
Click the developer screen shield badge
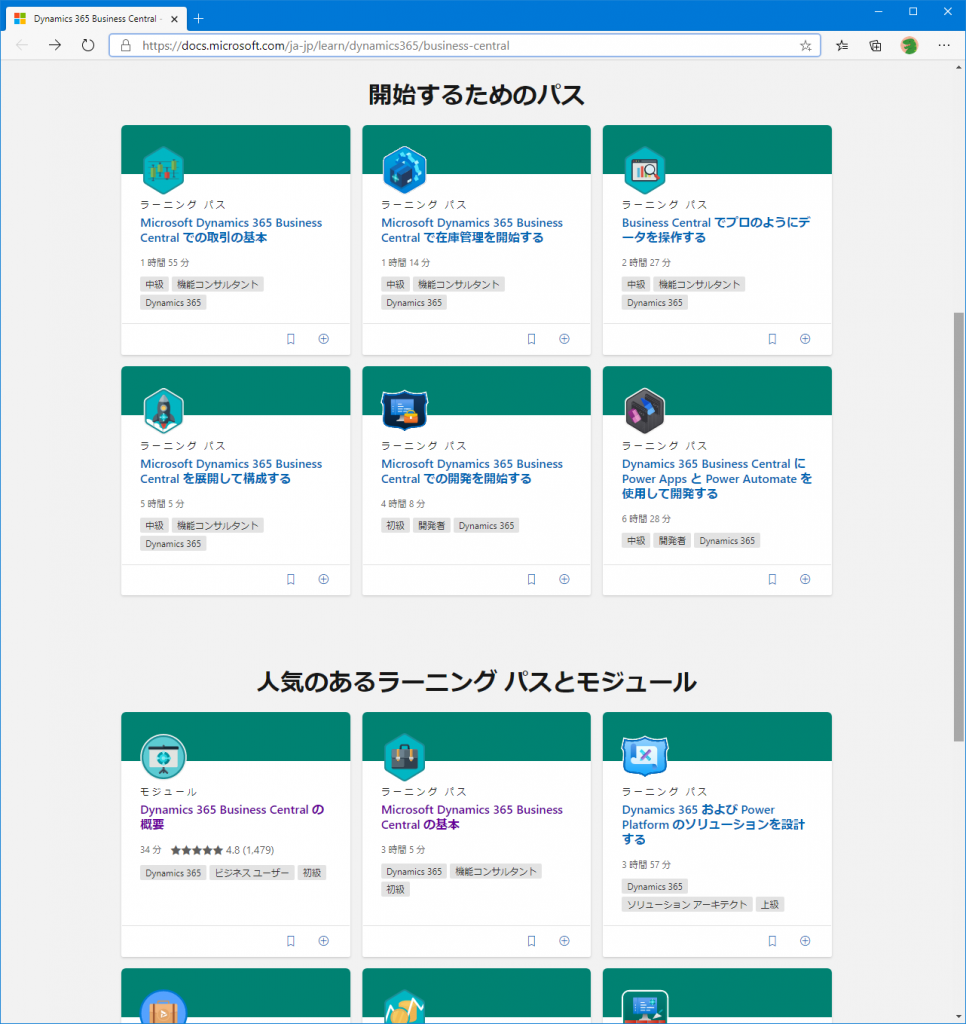click(x=404, y=410)
